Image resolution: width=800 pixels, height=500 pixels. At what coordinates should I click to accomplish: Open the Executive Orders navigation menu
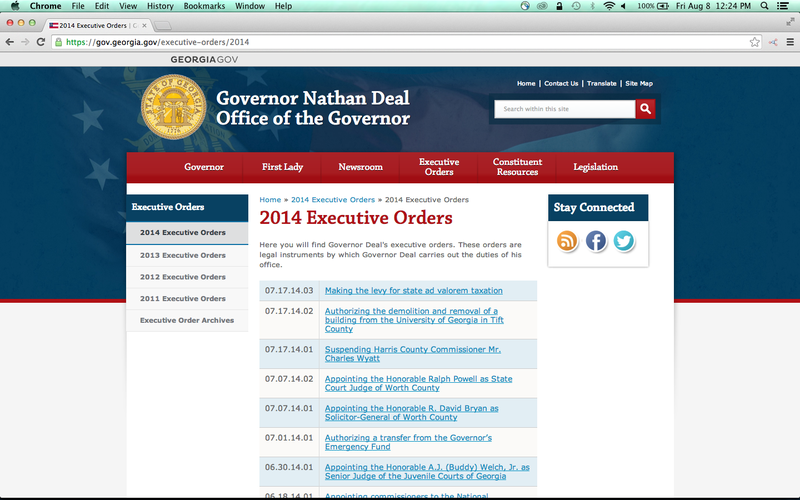pyautogui.click(x=438, y=167)
